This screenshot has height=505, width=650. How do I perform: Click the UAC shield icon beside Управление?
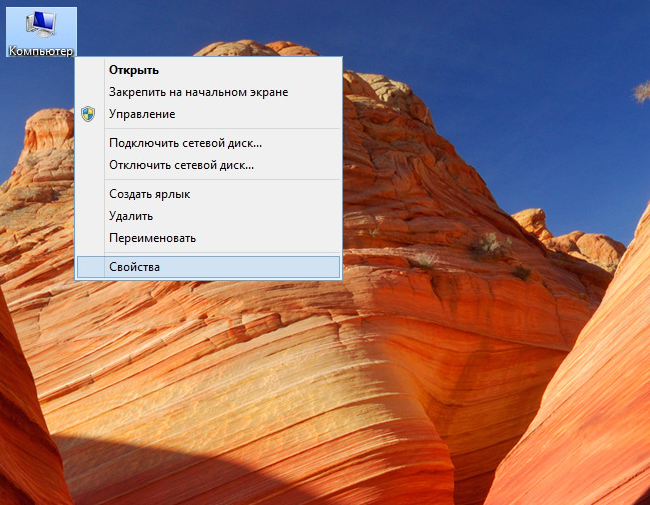[x=88, y=114]
